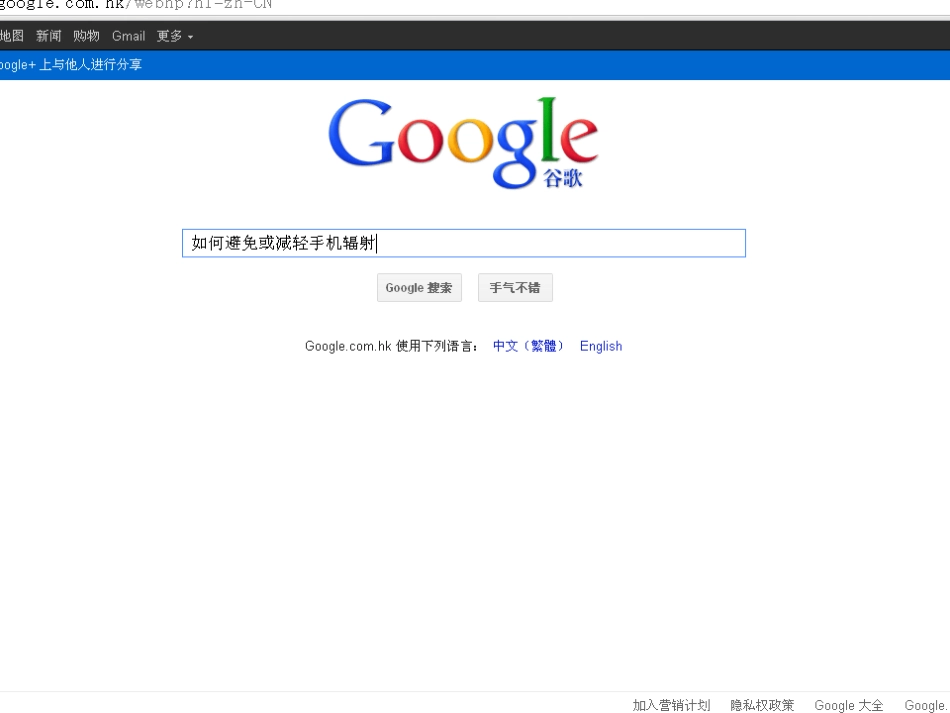Open the 购物 (Shopping) nav item

(x=86, y=36)
